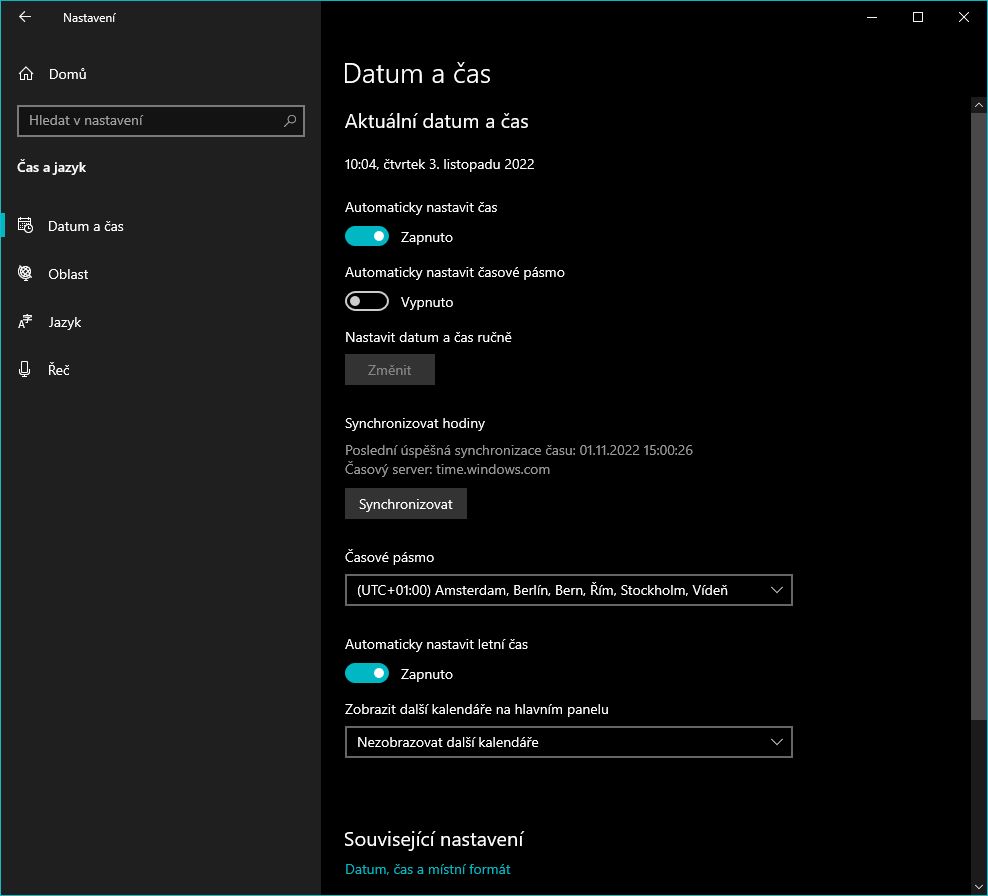Click the Řeč microphone icon
This screenshot has width=988, height=896.
click(x=26, y=370)
